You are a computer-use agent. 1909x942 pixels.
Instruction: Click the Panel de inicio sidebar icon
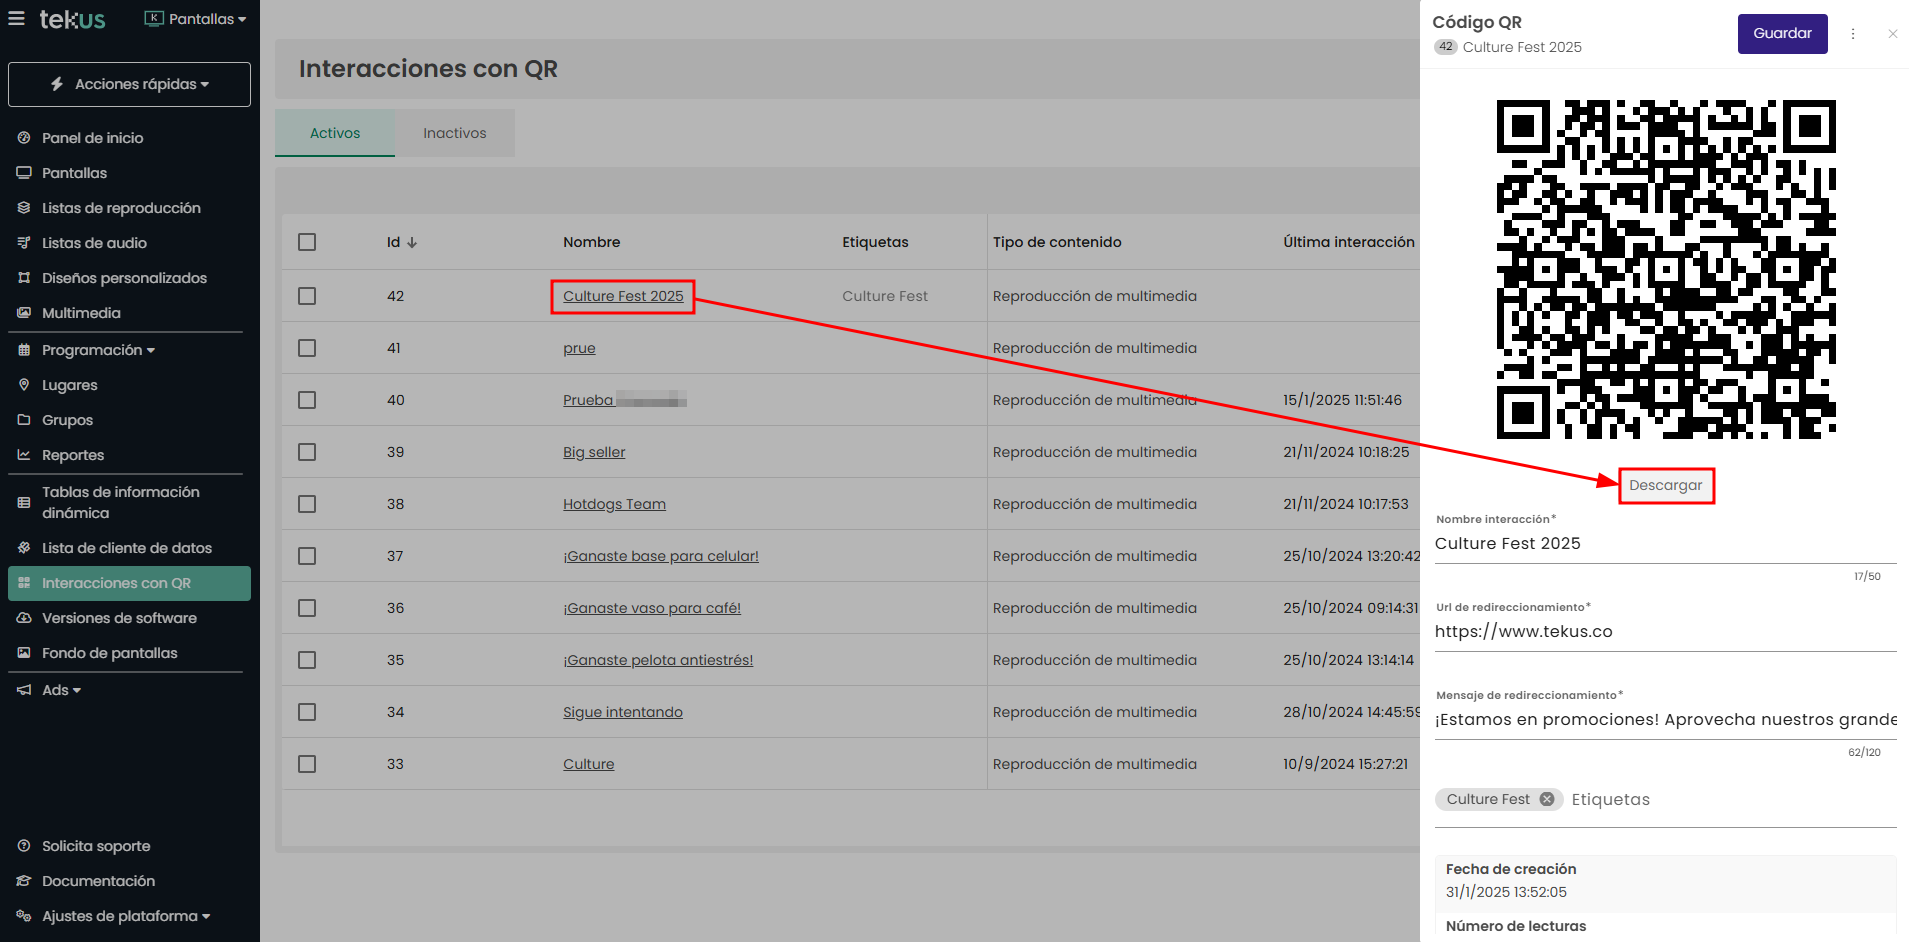(24, 138)
